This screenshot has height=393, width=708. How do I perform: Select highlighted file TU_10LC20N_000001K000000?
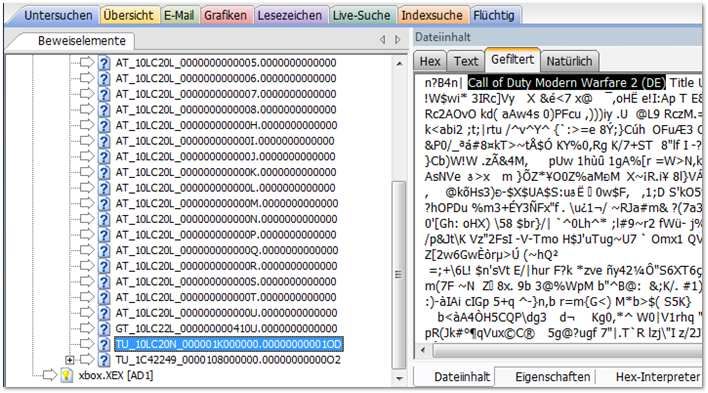click(228, 344)
